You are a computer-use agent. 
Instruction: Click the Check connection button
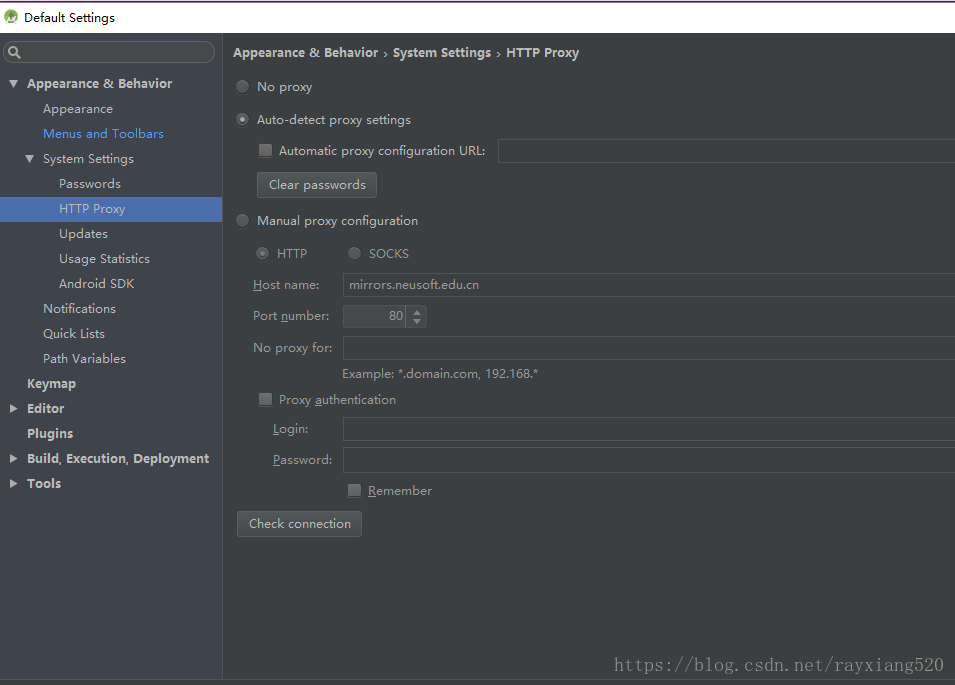pyautogui.click(x=299, y=524)
